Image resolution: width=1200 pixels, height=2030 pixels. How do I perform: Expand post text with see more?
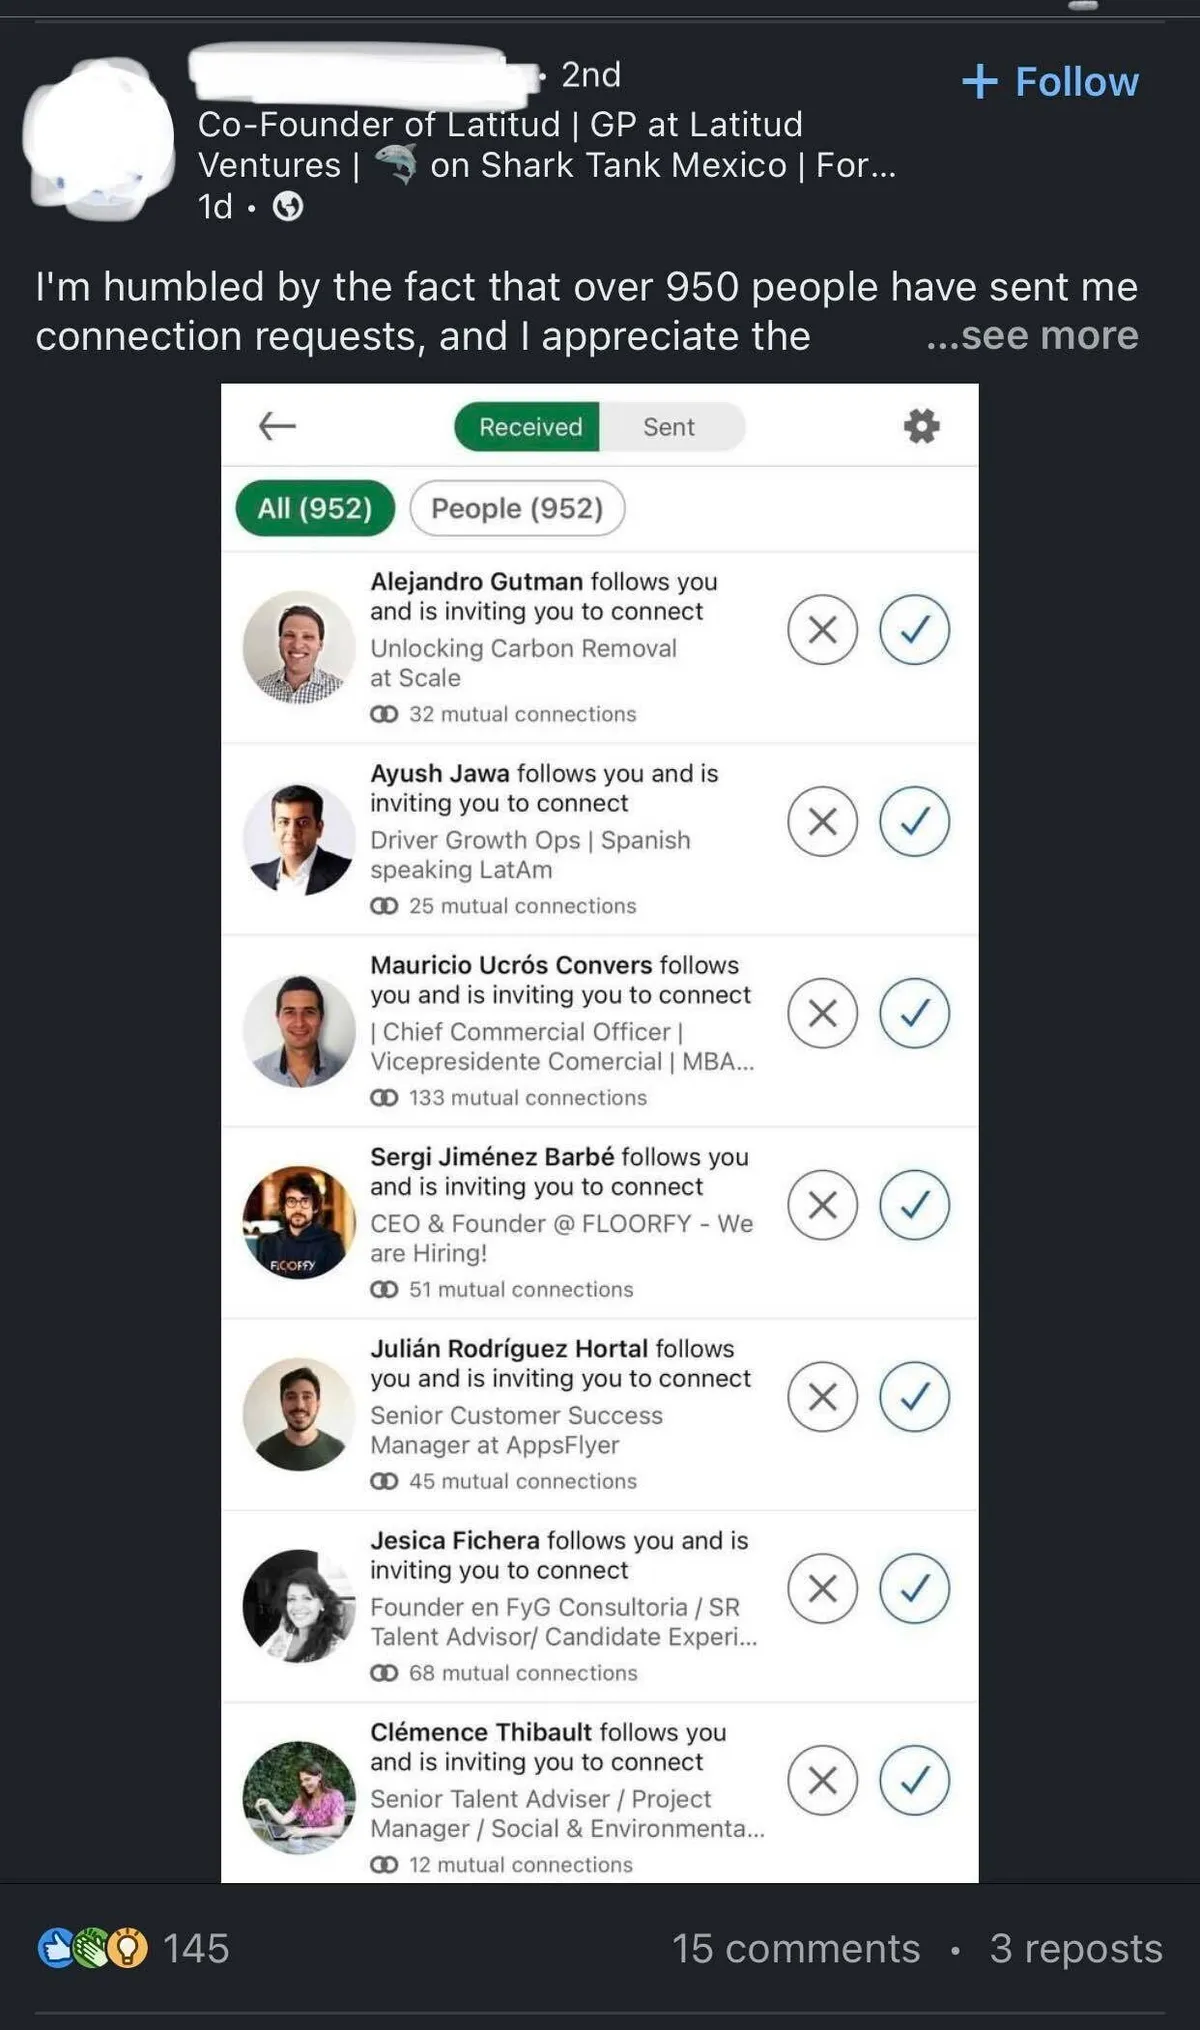click(x=1032, y=336)
